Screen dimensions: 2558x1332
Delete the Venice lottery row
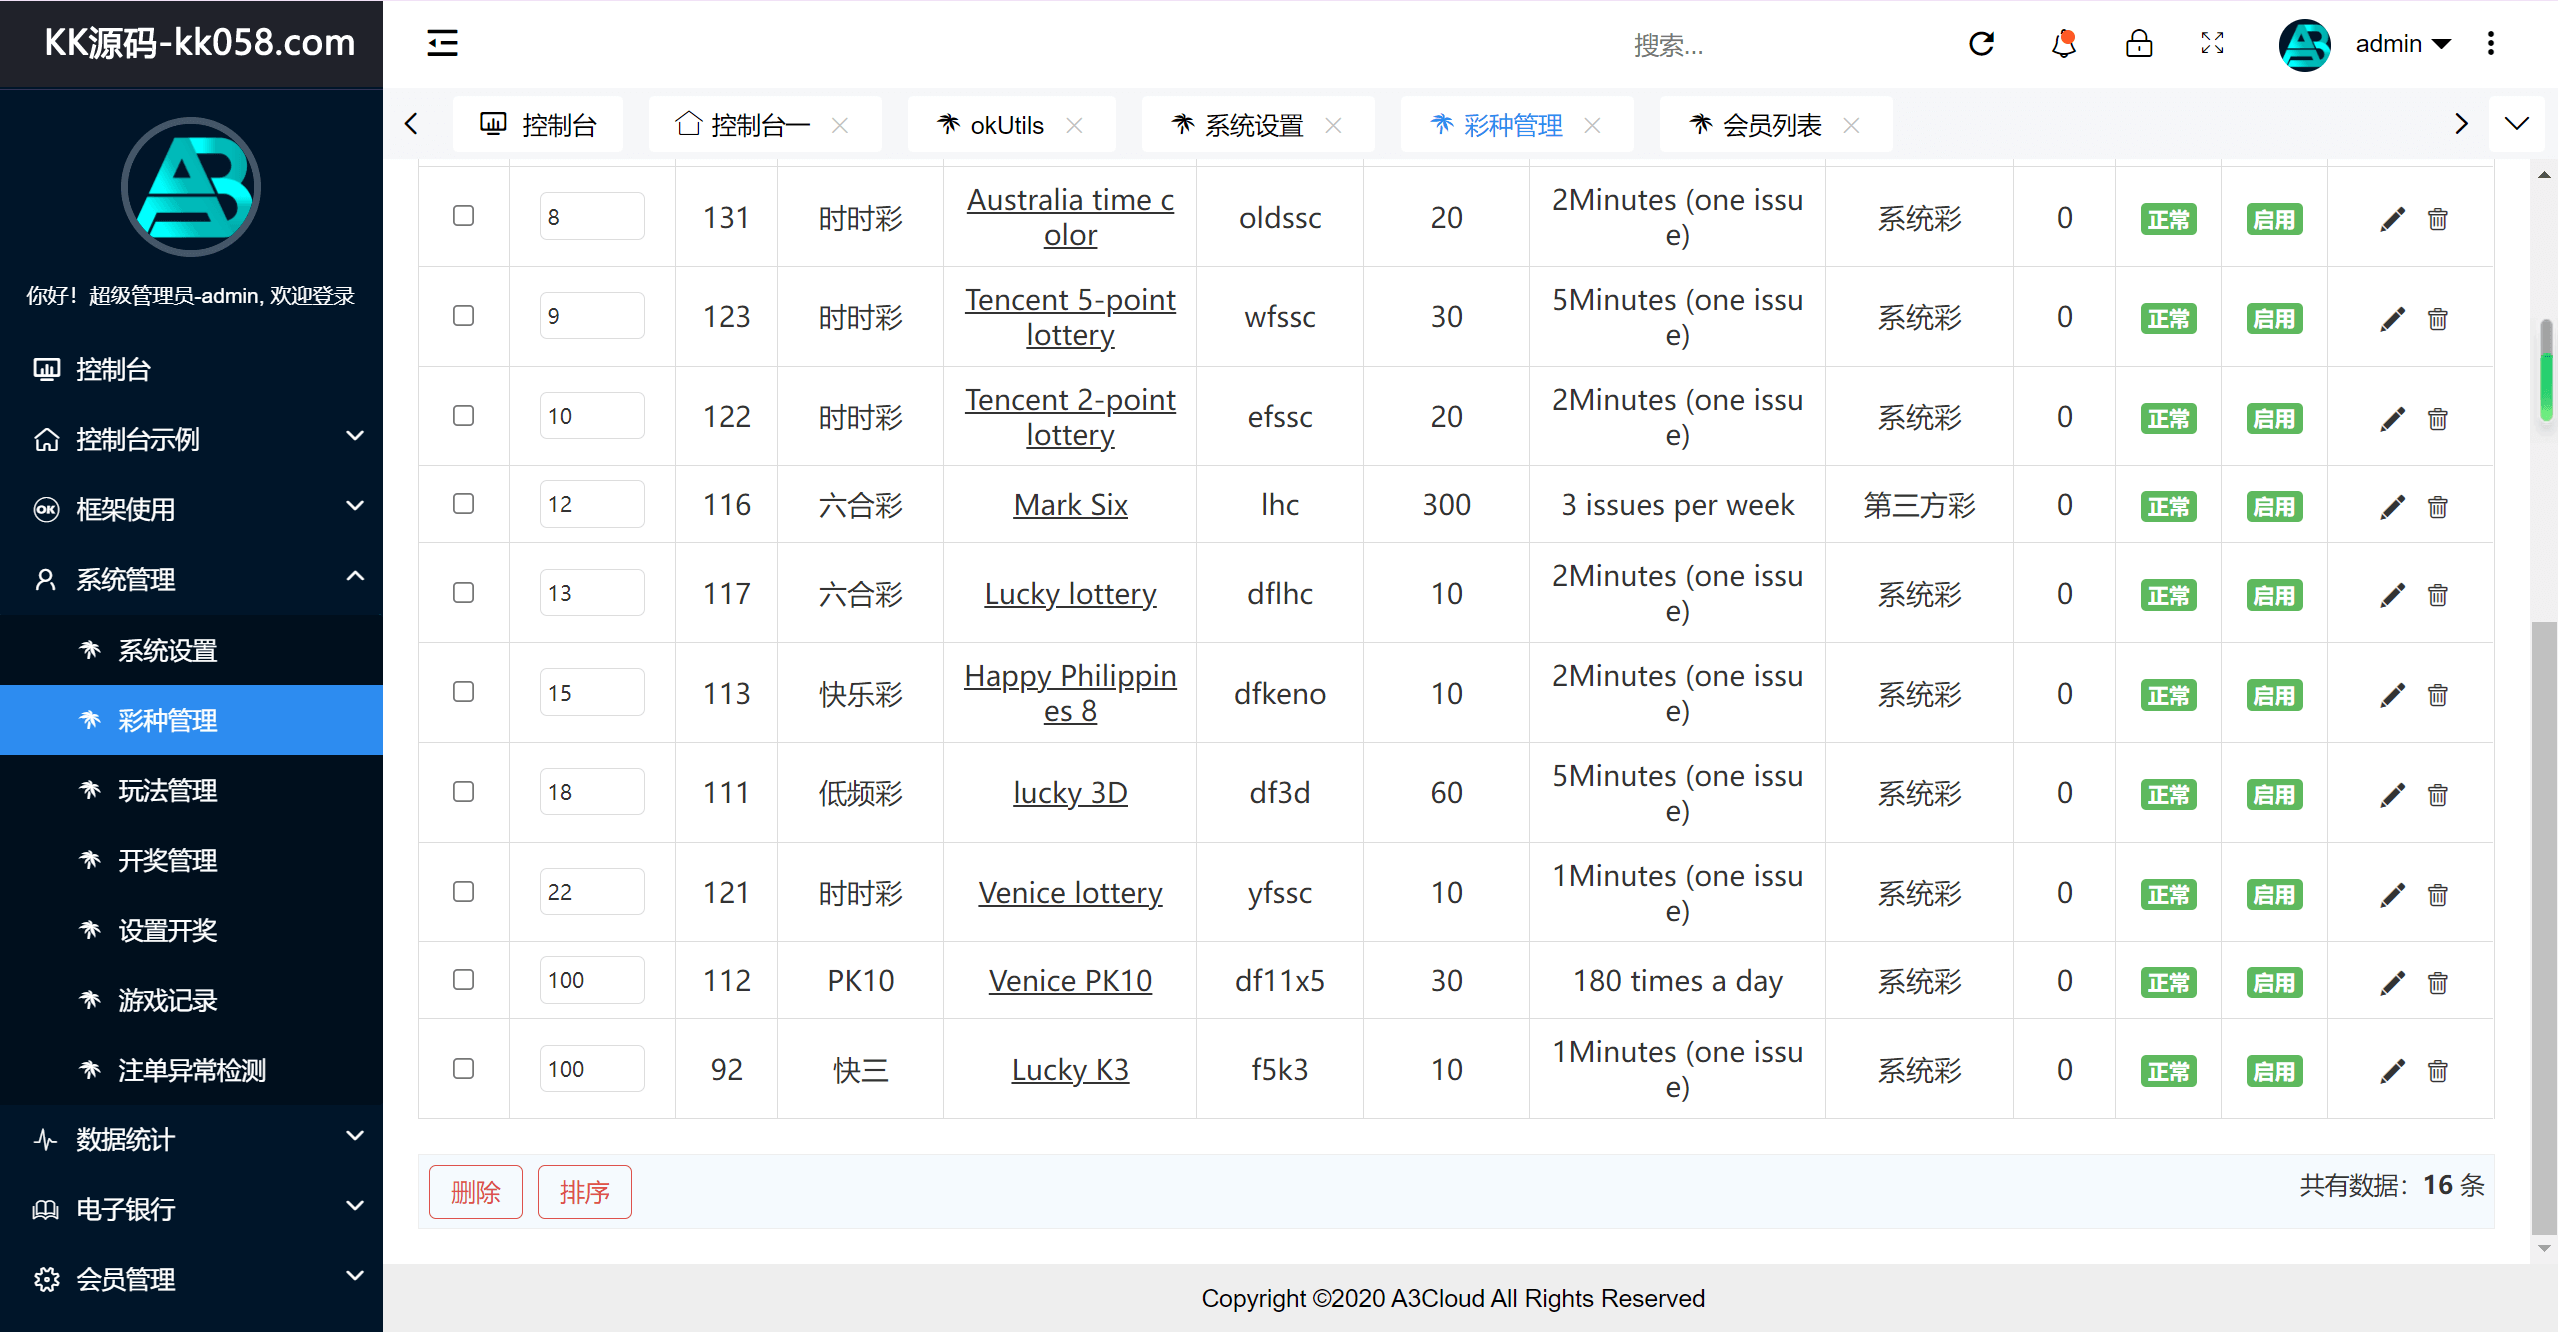coord(2437,894)
